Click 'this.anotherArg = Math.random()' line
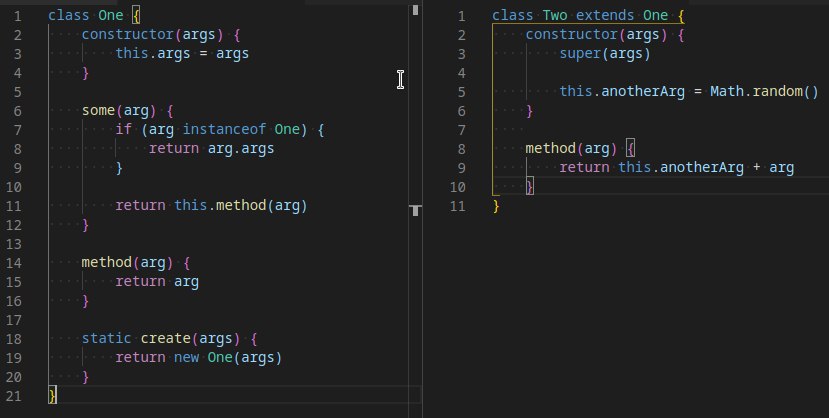 pos(689,92)
